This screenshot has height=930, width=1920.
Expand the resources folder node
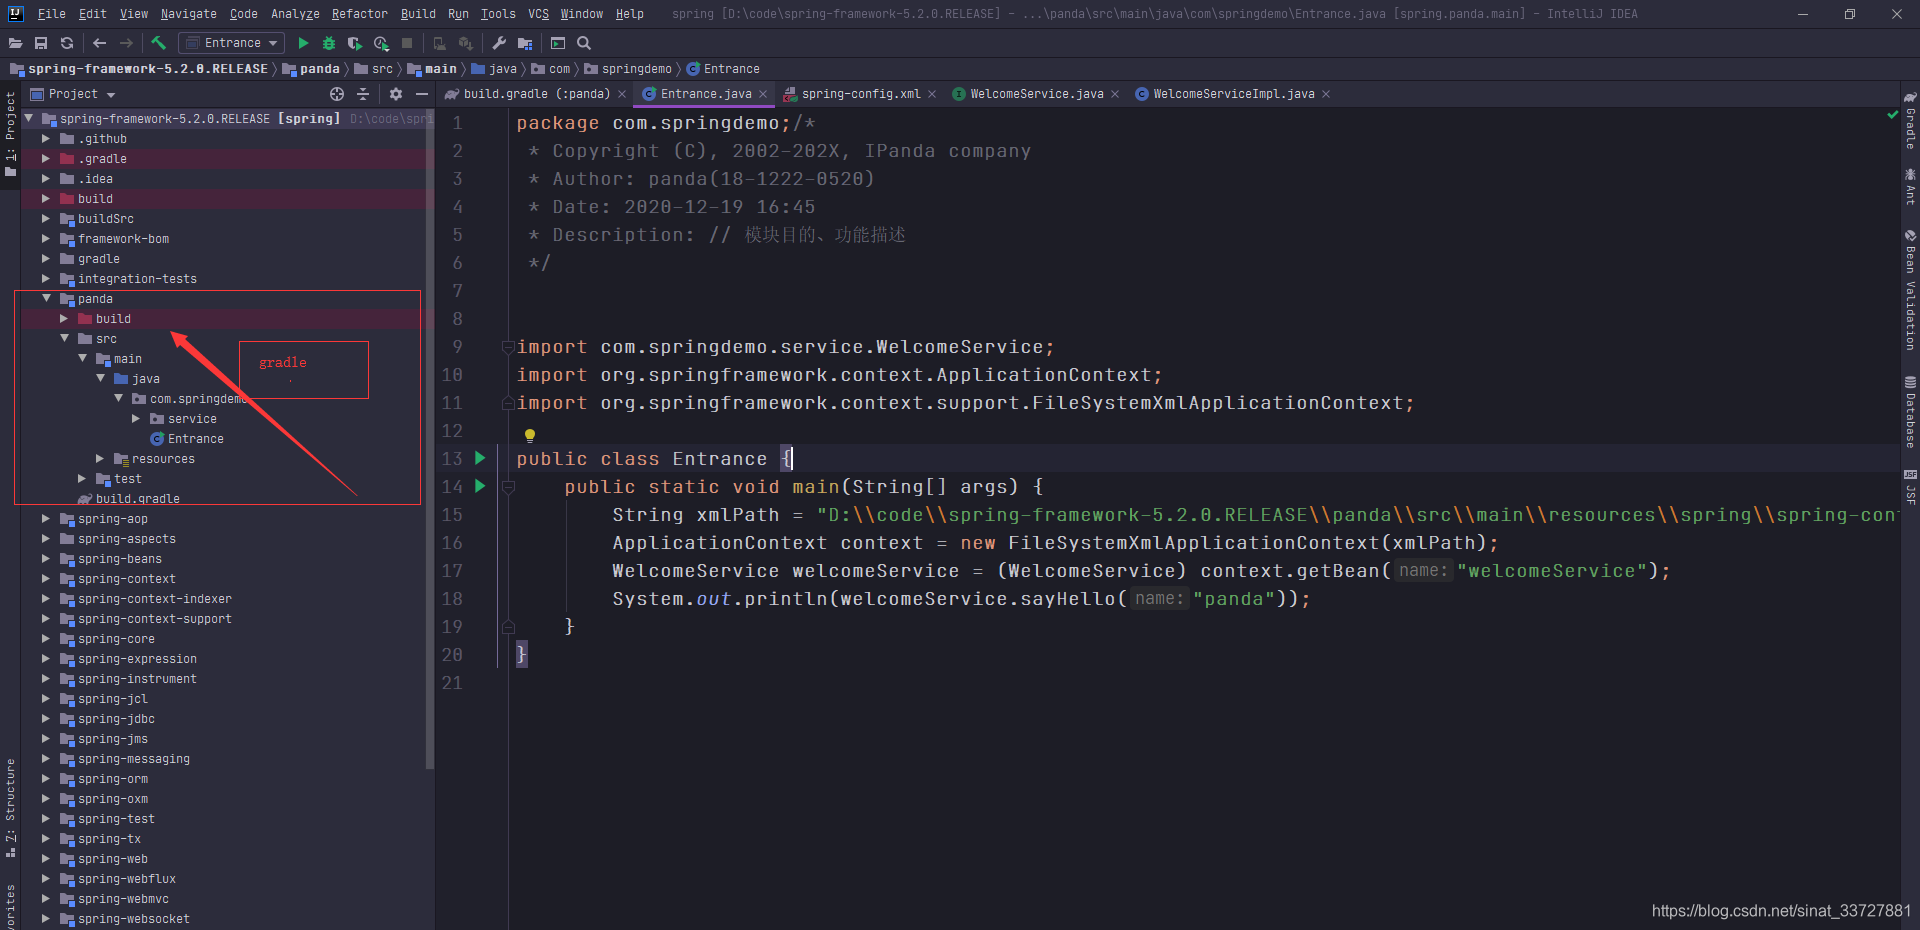click(100, 458)
